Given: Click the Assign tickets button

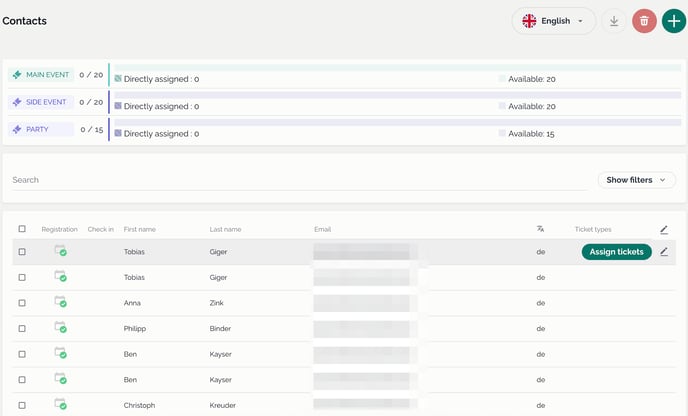Looking at the screenshot, I should coord(616,252).
